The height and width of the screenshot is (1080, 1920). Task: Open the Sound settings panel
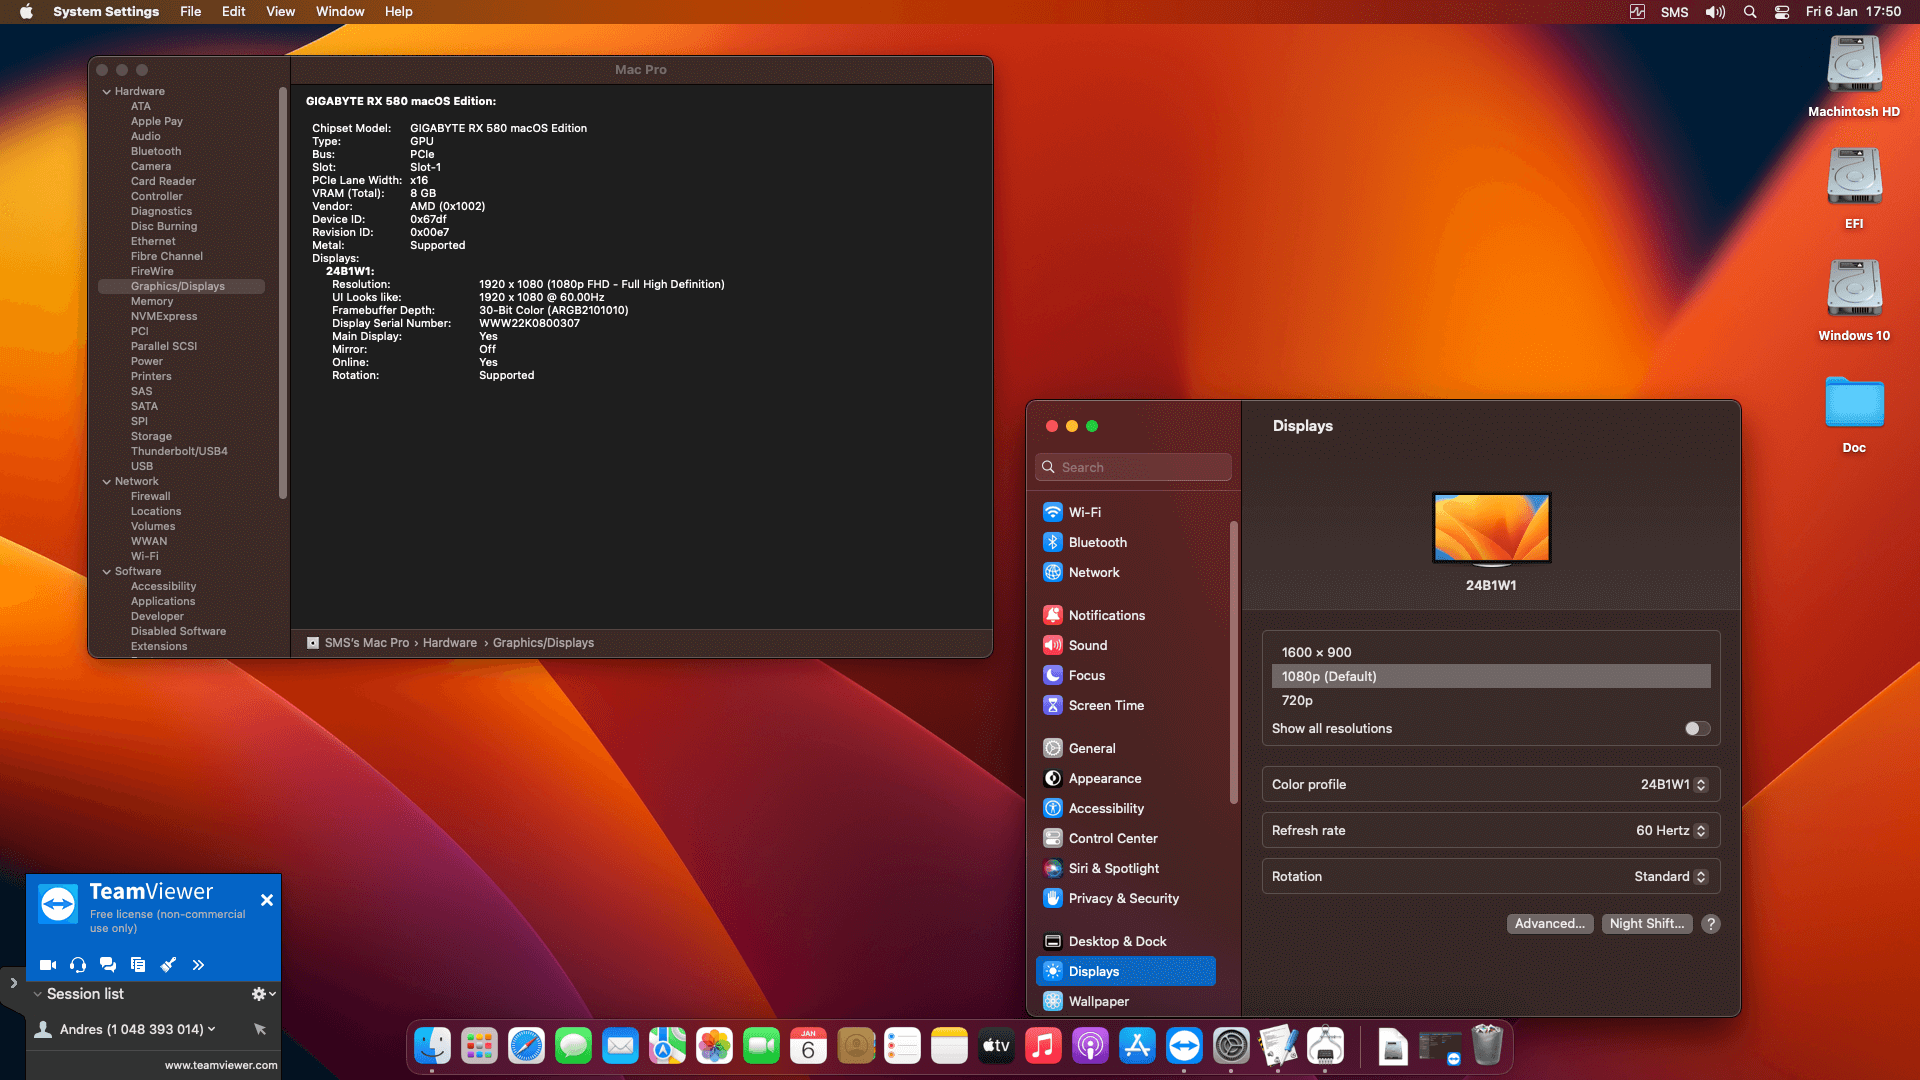tap(1086, 645)
